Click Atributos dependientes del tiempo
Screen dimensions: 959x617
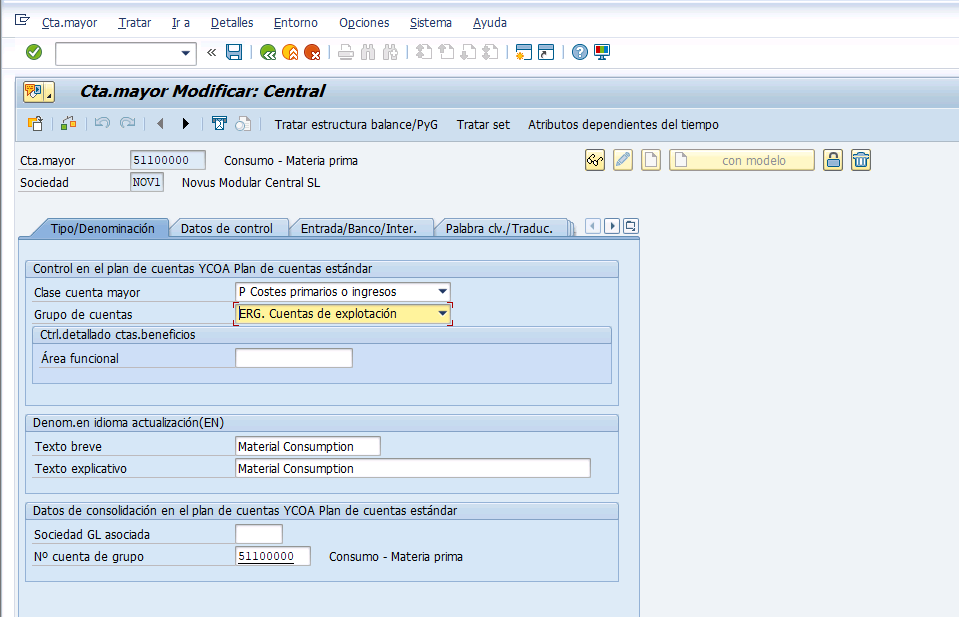coord(623,125)
